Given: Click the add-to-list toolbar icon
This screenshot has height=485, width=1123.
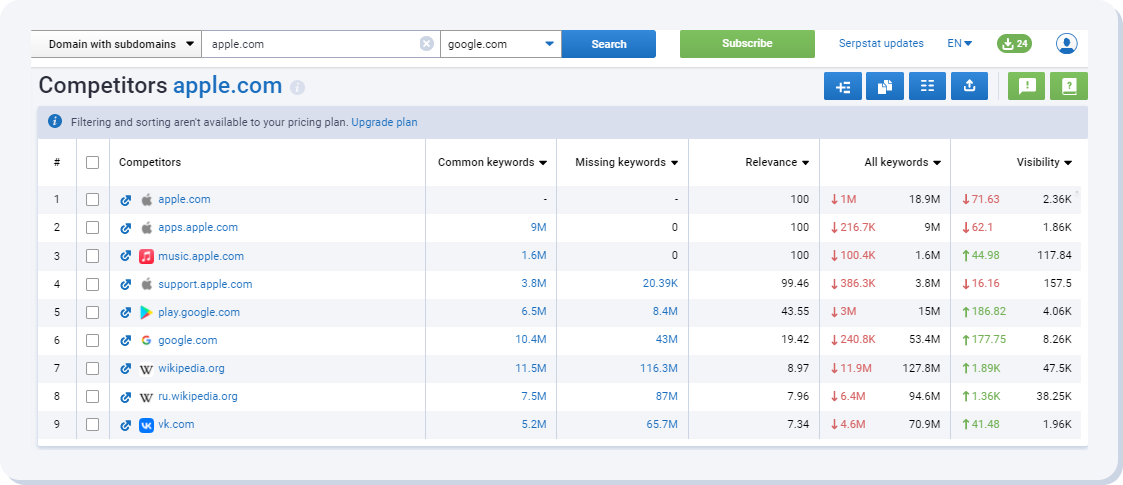Looking at the screenshot, I should tap(843, 87).
